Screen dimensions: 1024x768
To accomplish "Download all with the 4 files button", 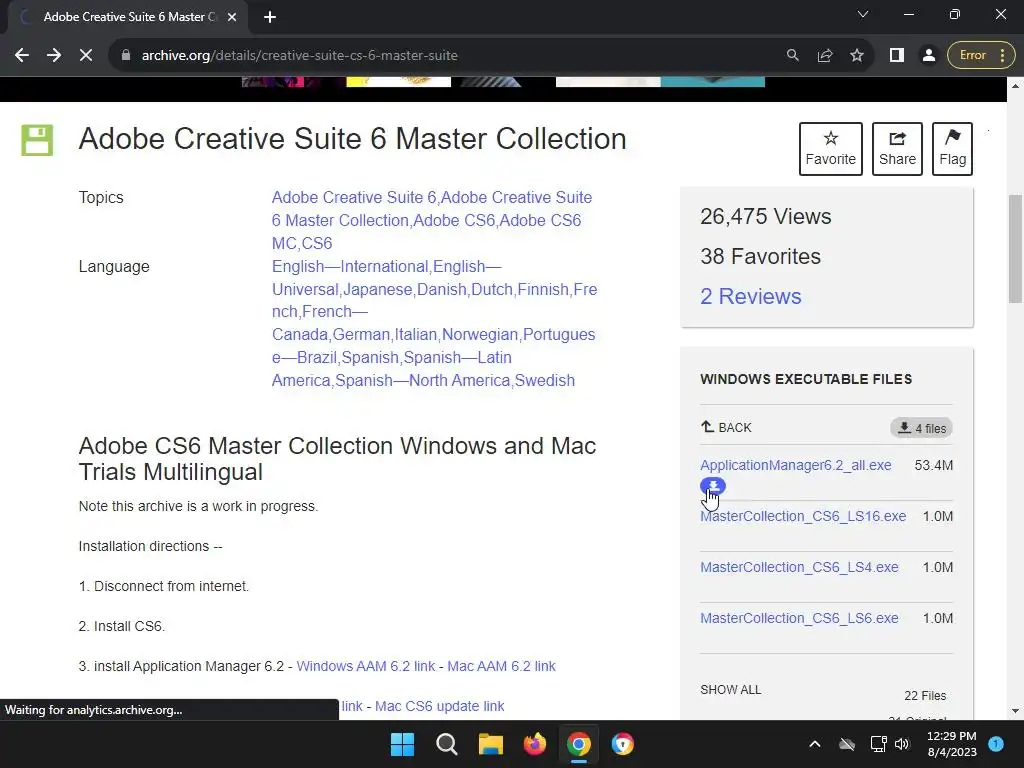I will (x=921, y=428).
